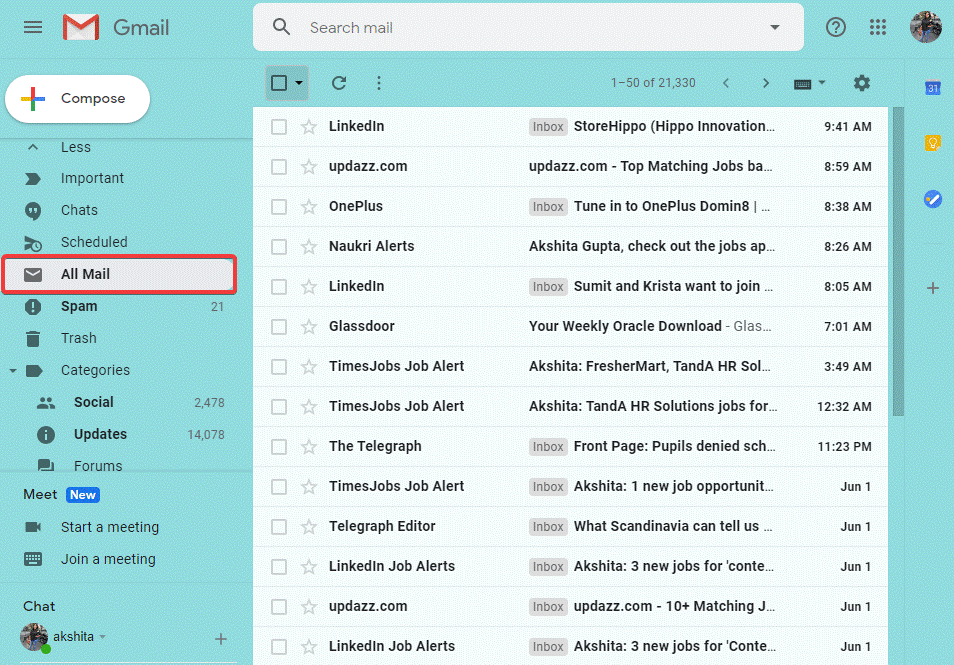Open the select-all dropdown arrow
This screenshot has width=954, height=665.
tap(299, 83)
